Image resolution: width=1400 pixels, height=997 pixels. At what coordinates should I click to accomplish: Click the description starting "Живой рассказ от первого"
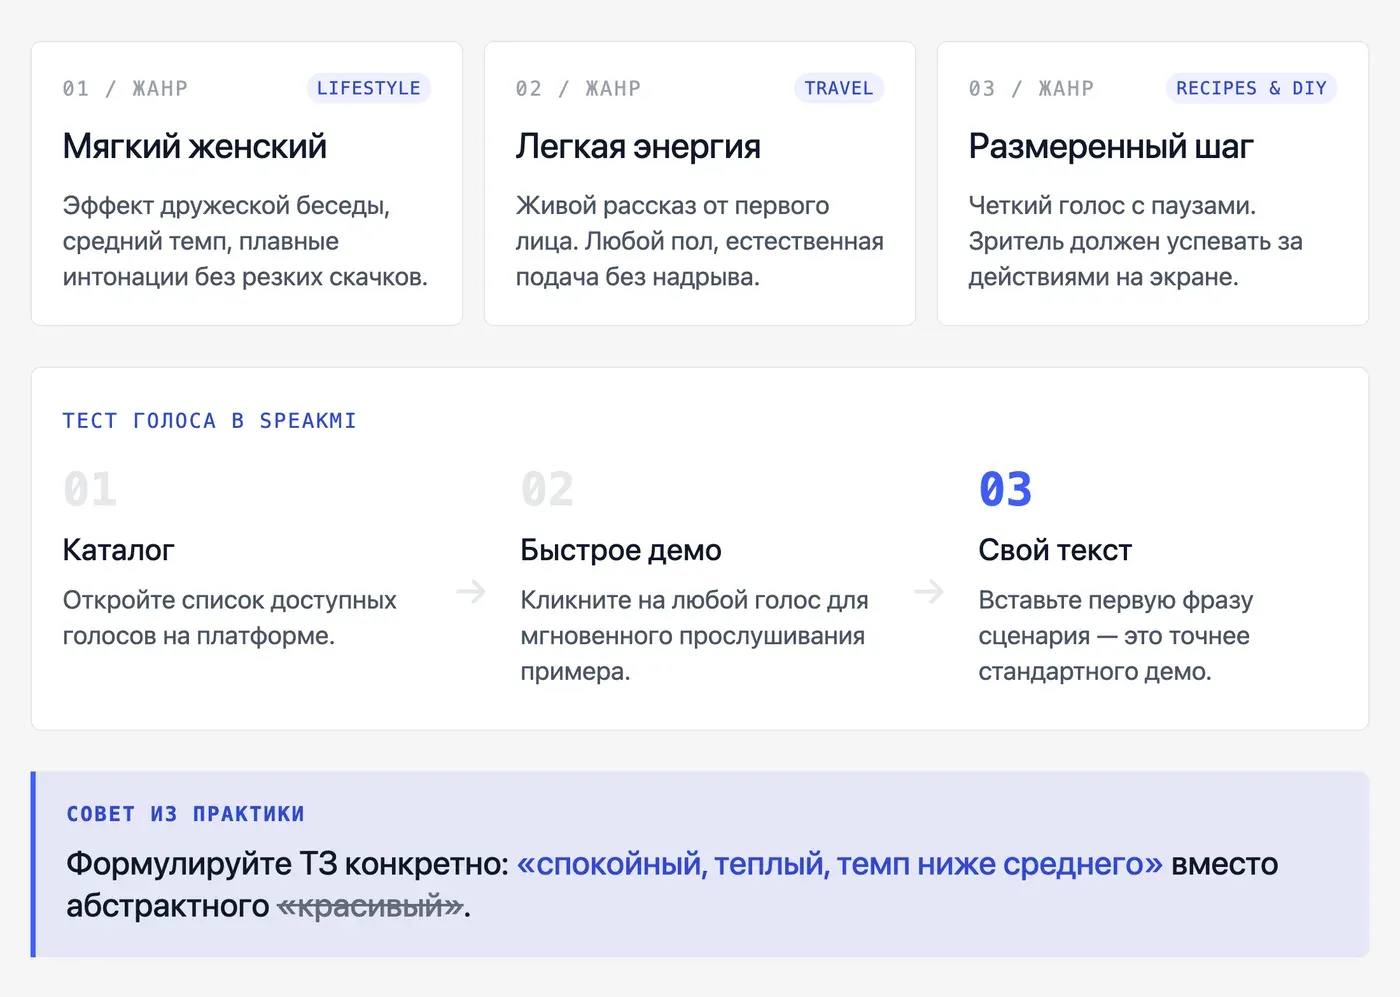click(x=700, y=241)
